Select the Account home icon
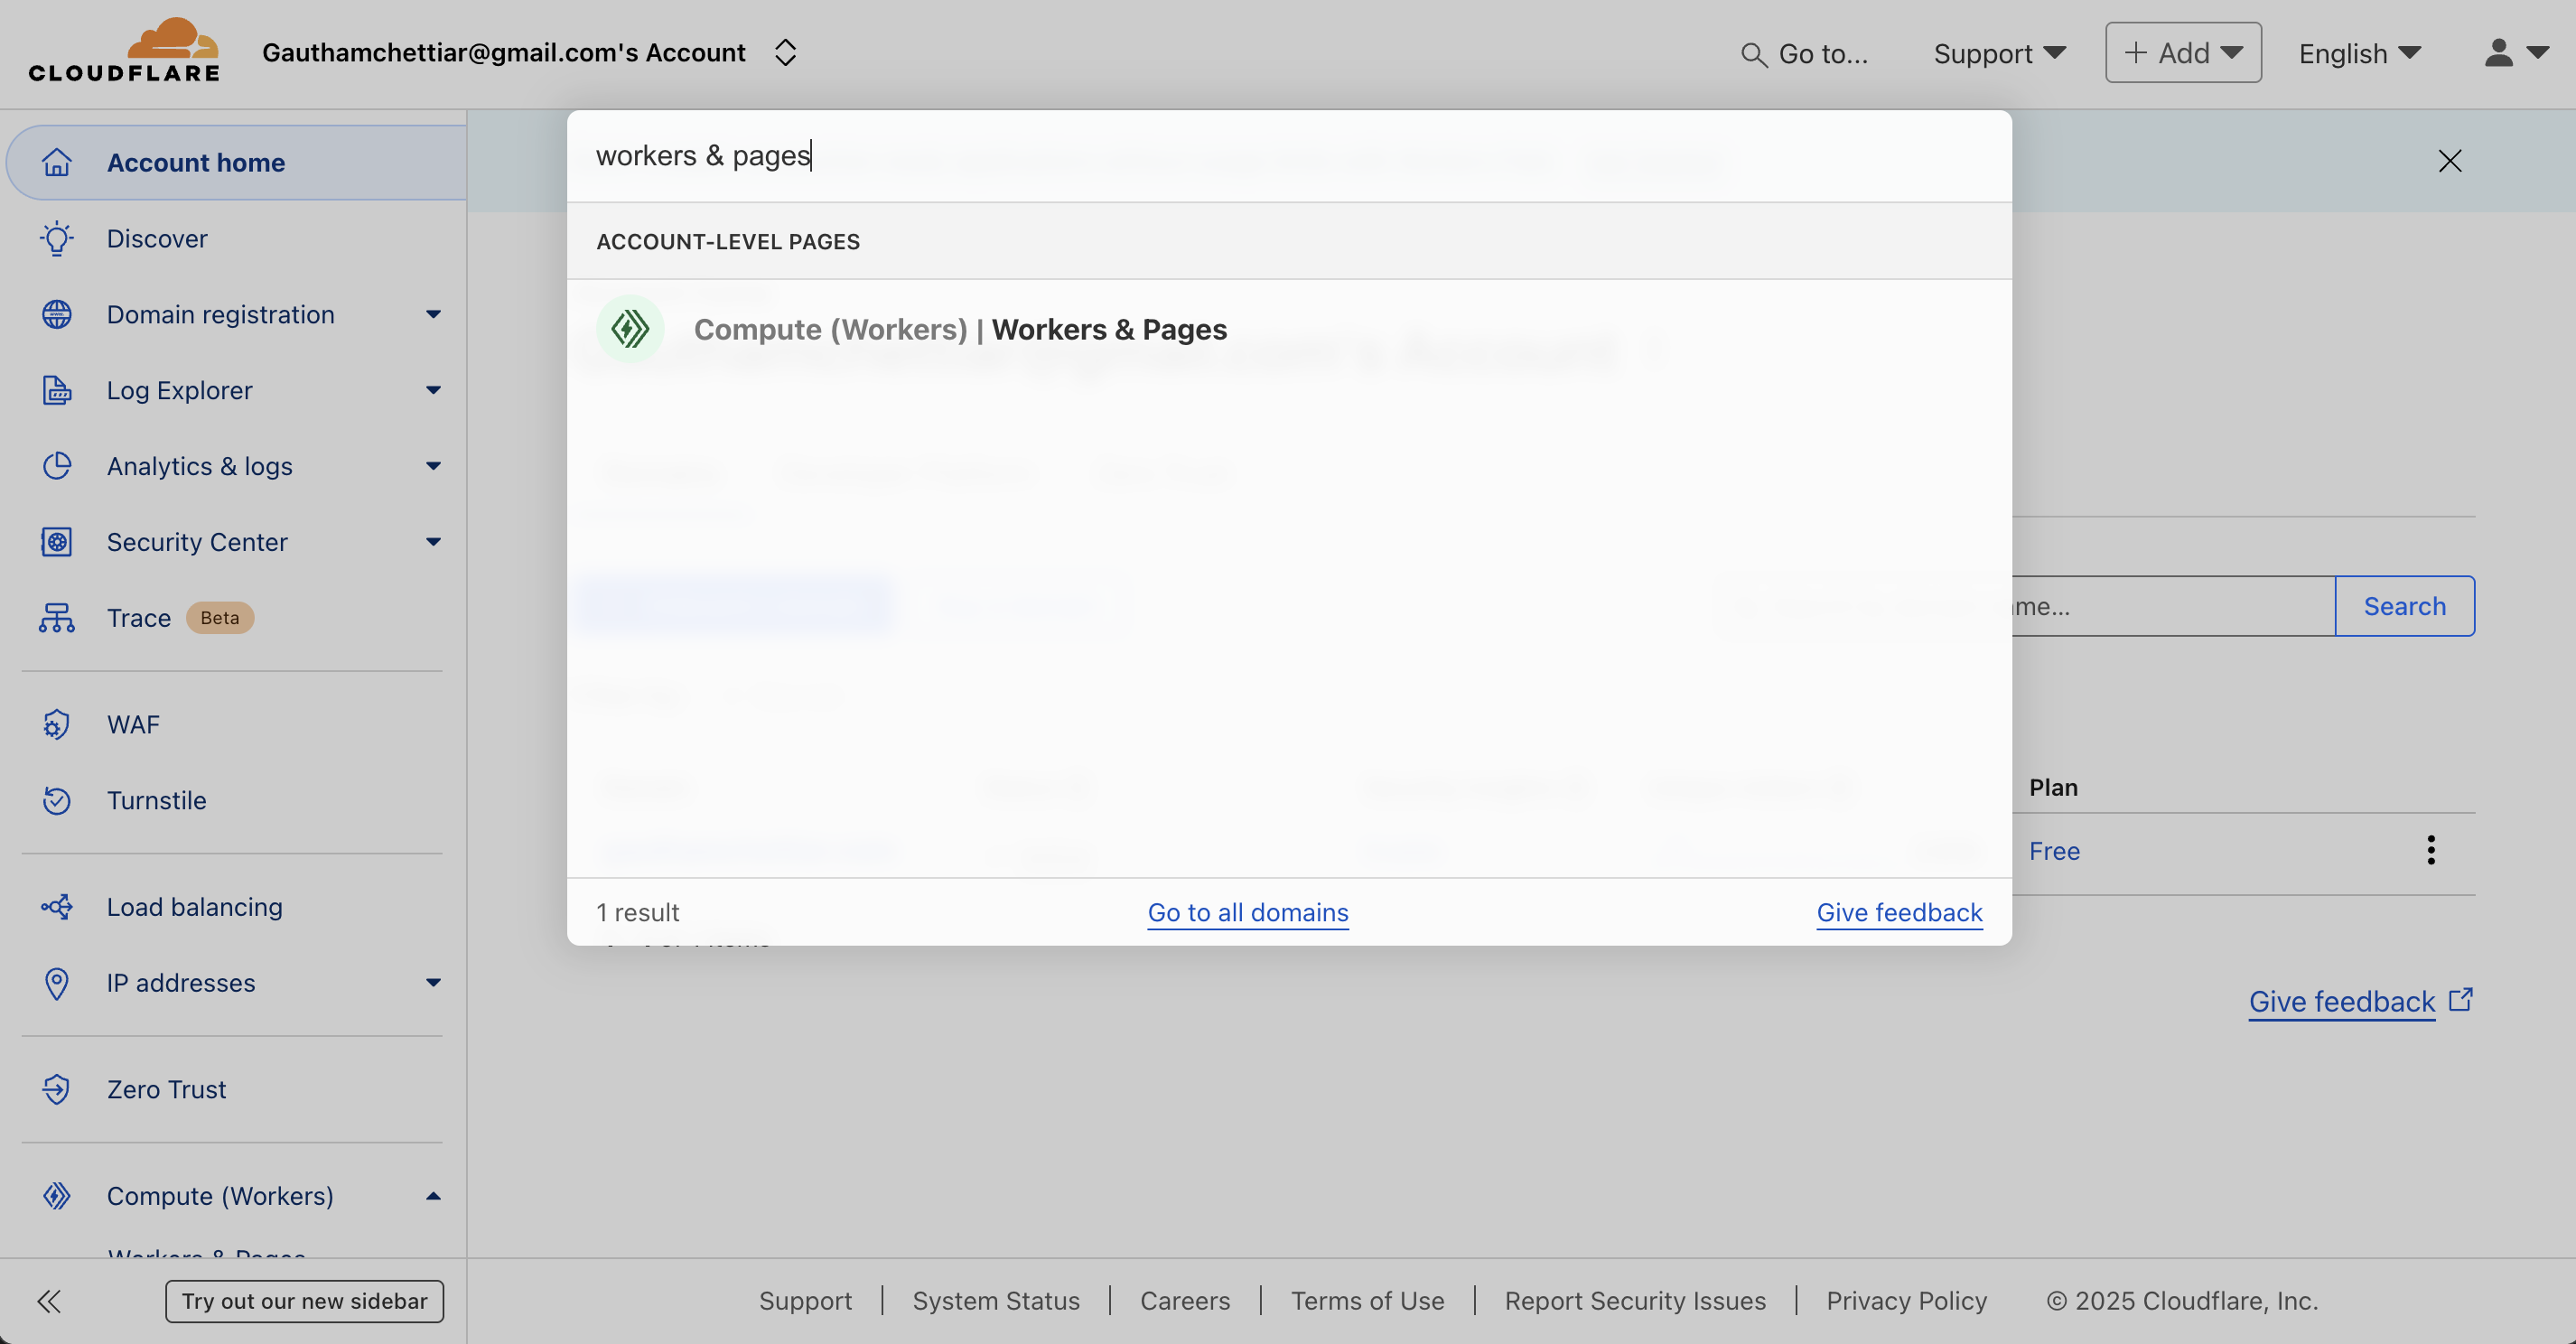This screenshot has height=1344, width=2576. point(57,162)
